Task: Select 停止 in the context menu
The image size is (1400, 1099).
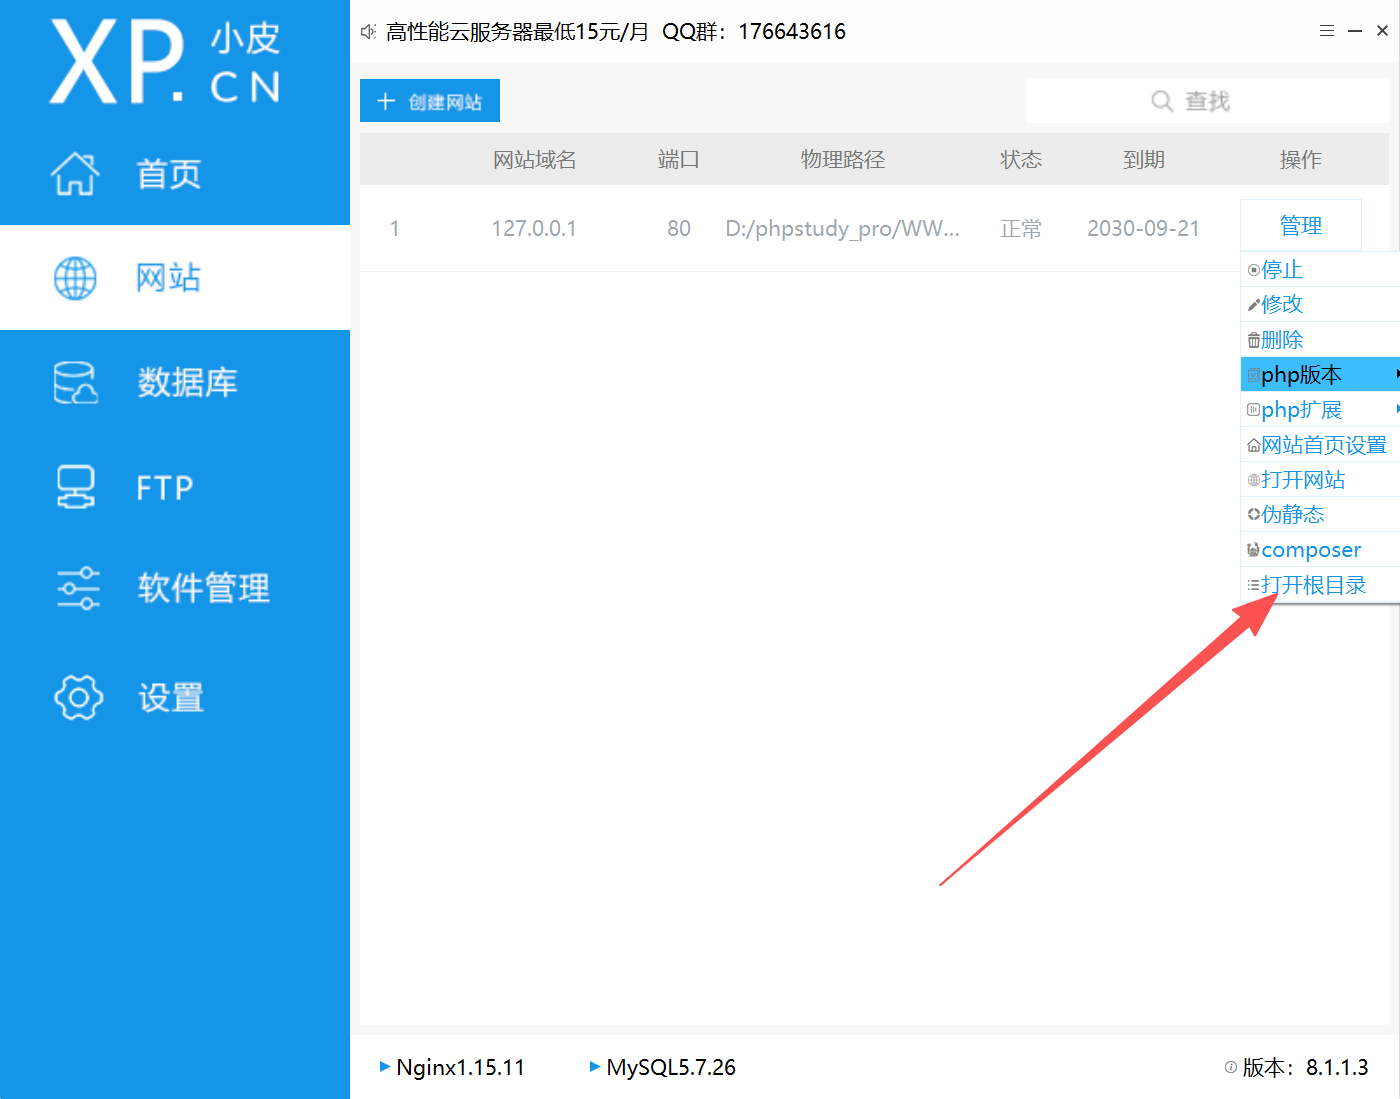Action: [1320, 270]
